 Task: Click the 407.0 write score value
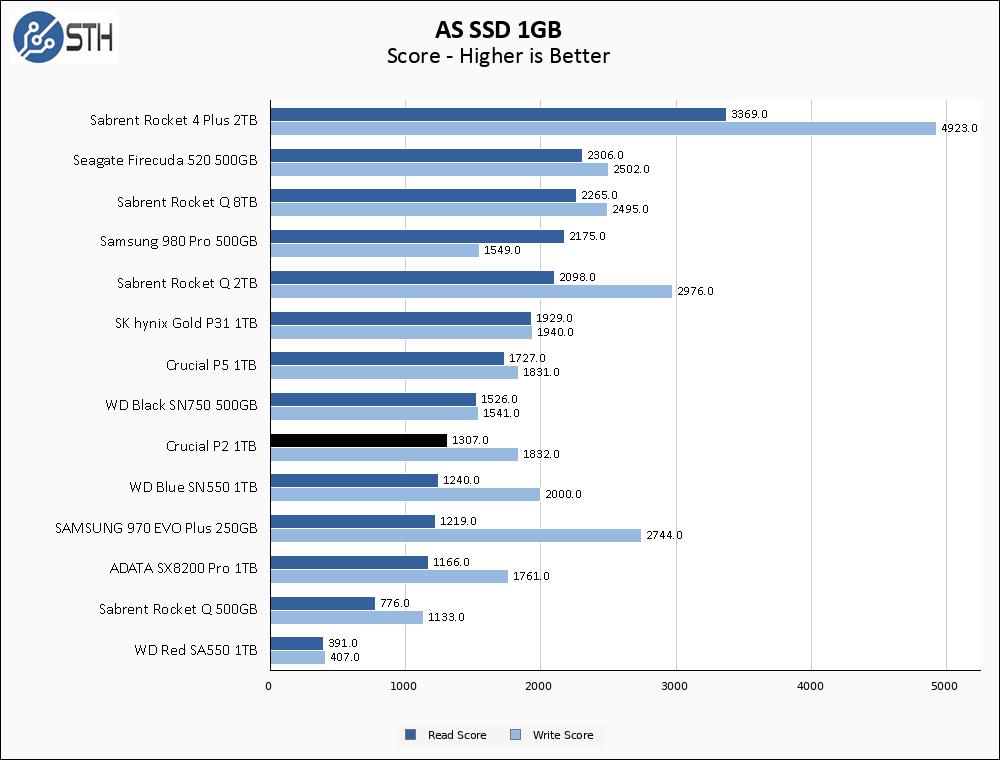344,657
